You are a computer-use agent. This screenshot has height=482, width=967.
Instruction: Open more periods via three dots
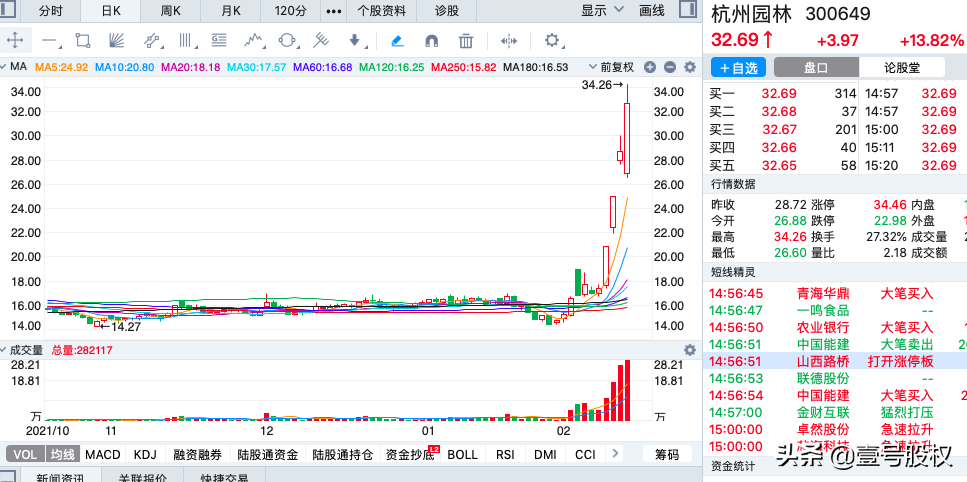pos(334,10)
